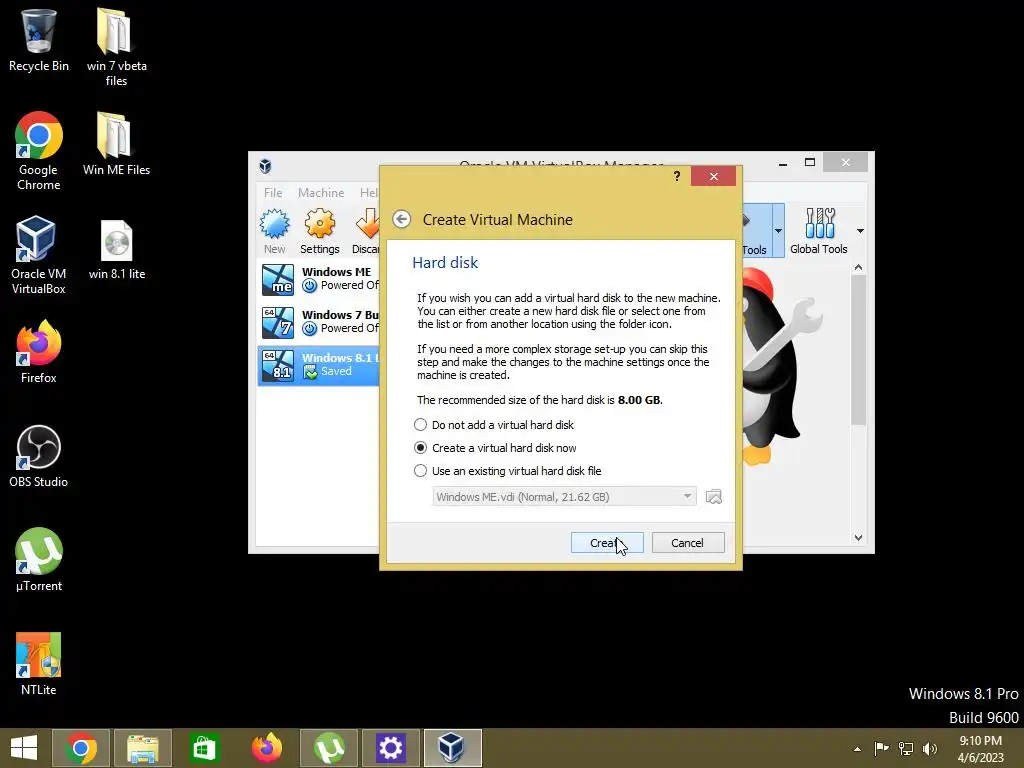Expand Global Tools dropdown arrow
Screen dimensions: 1024x768
860,231
